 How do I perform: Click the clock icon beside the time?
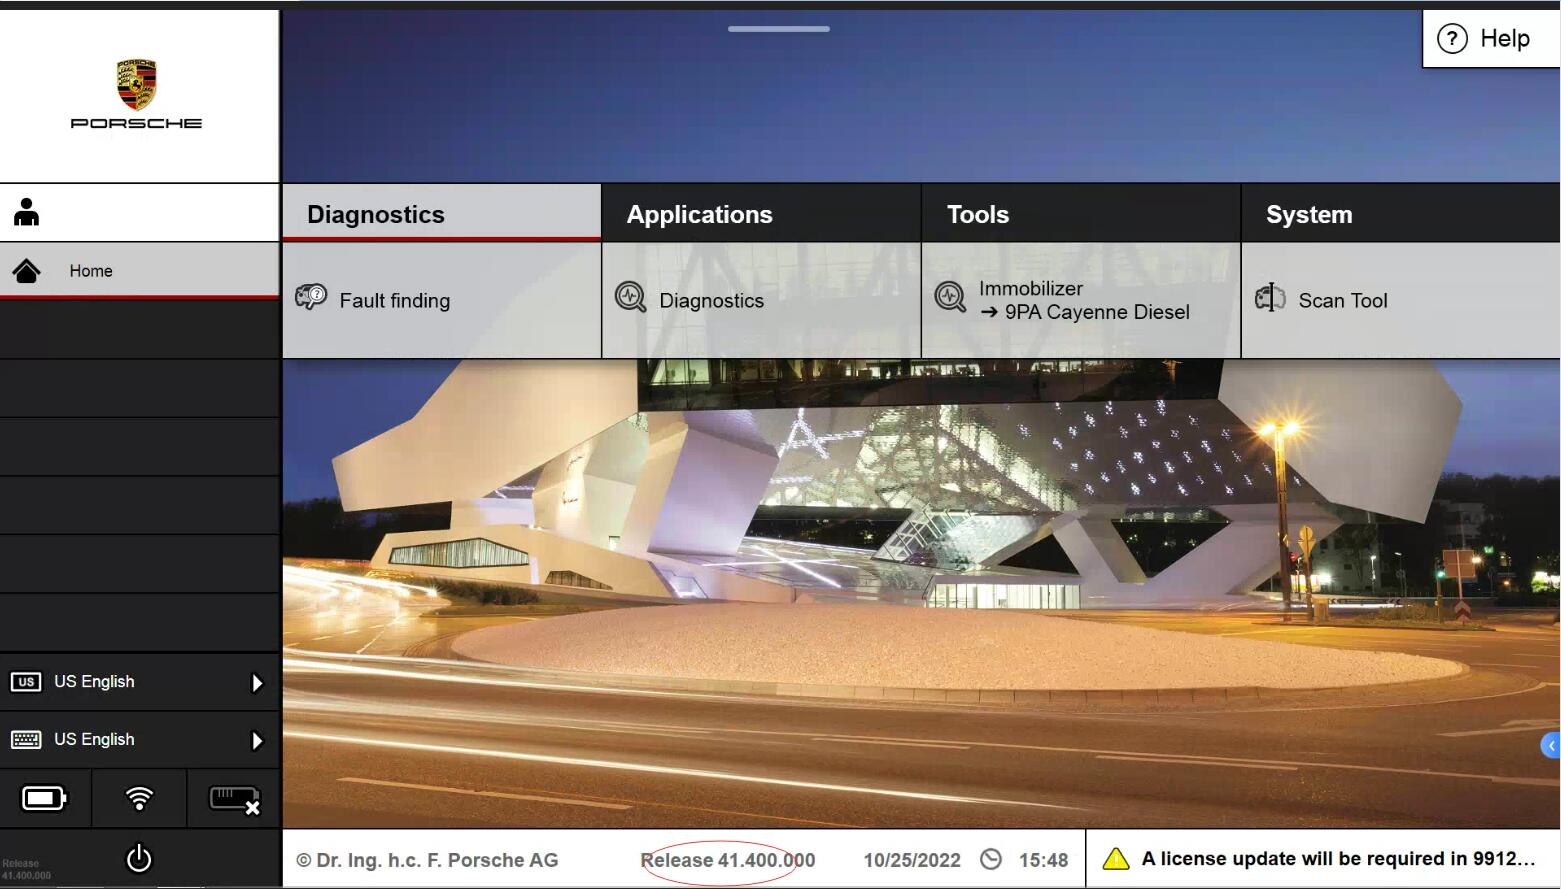tap(990, 860)
